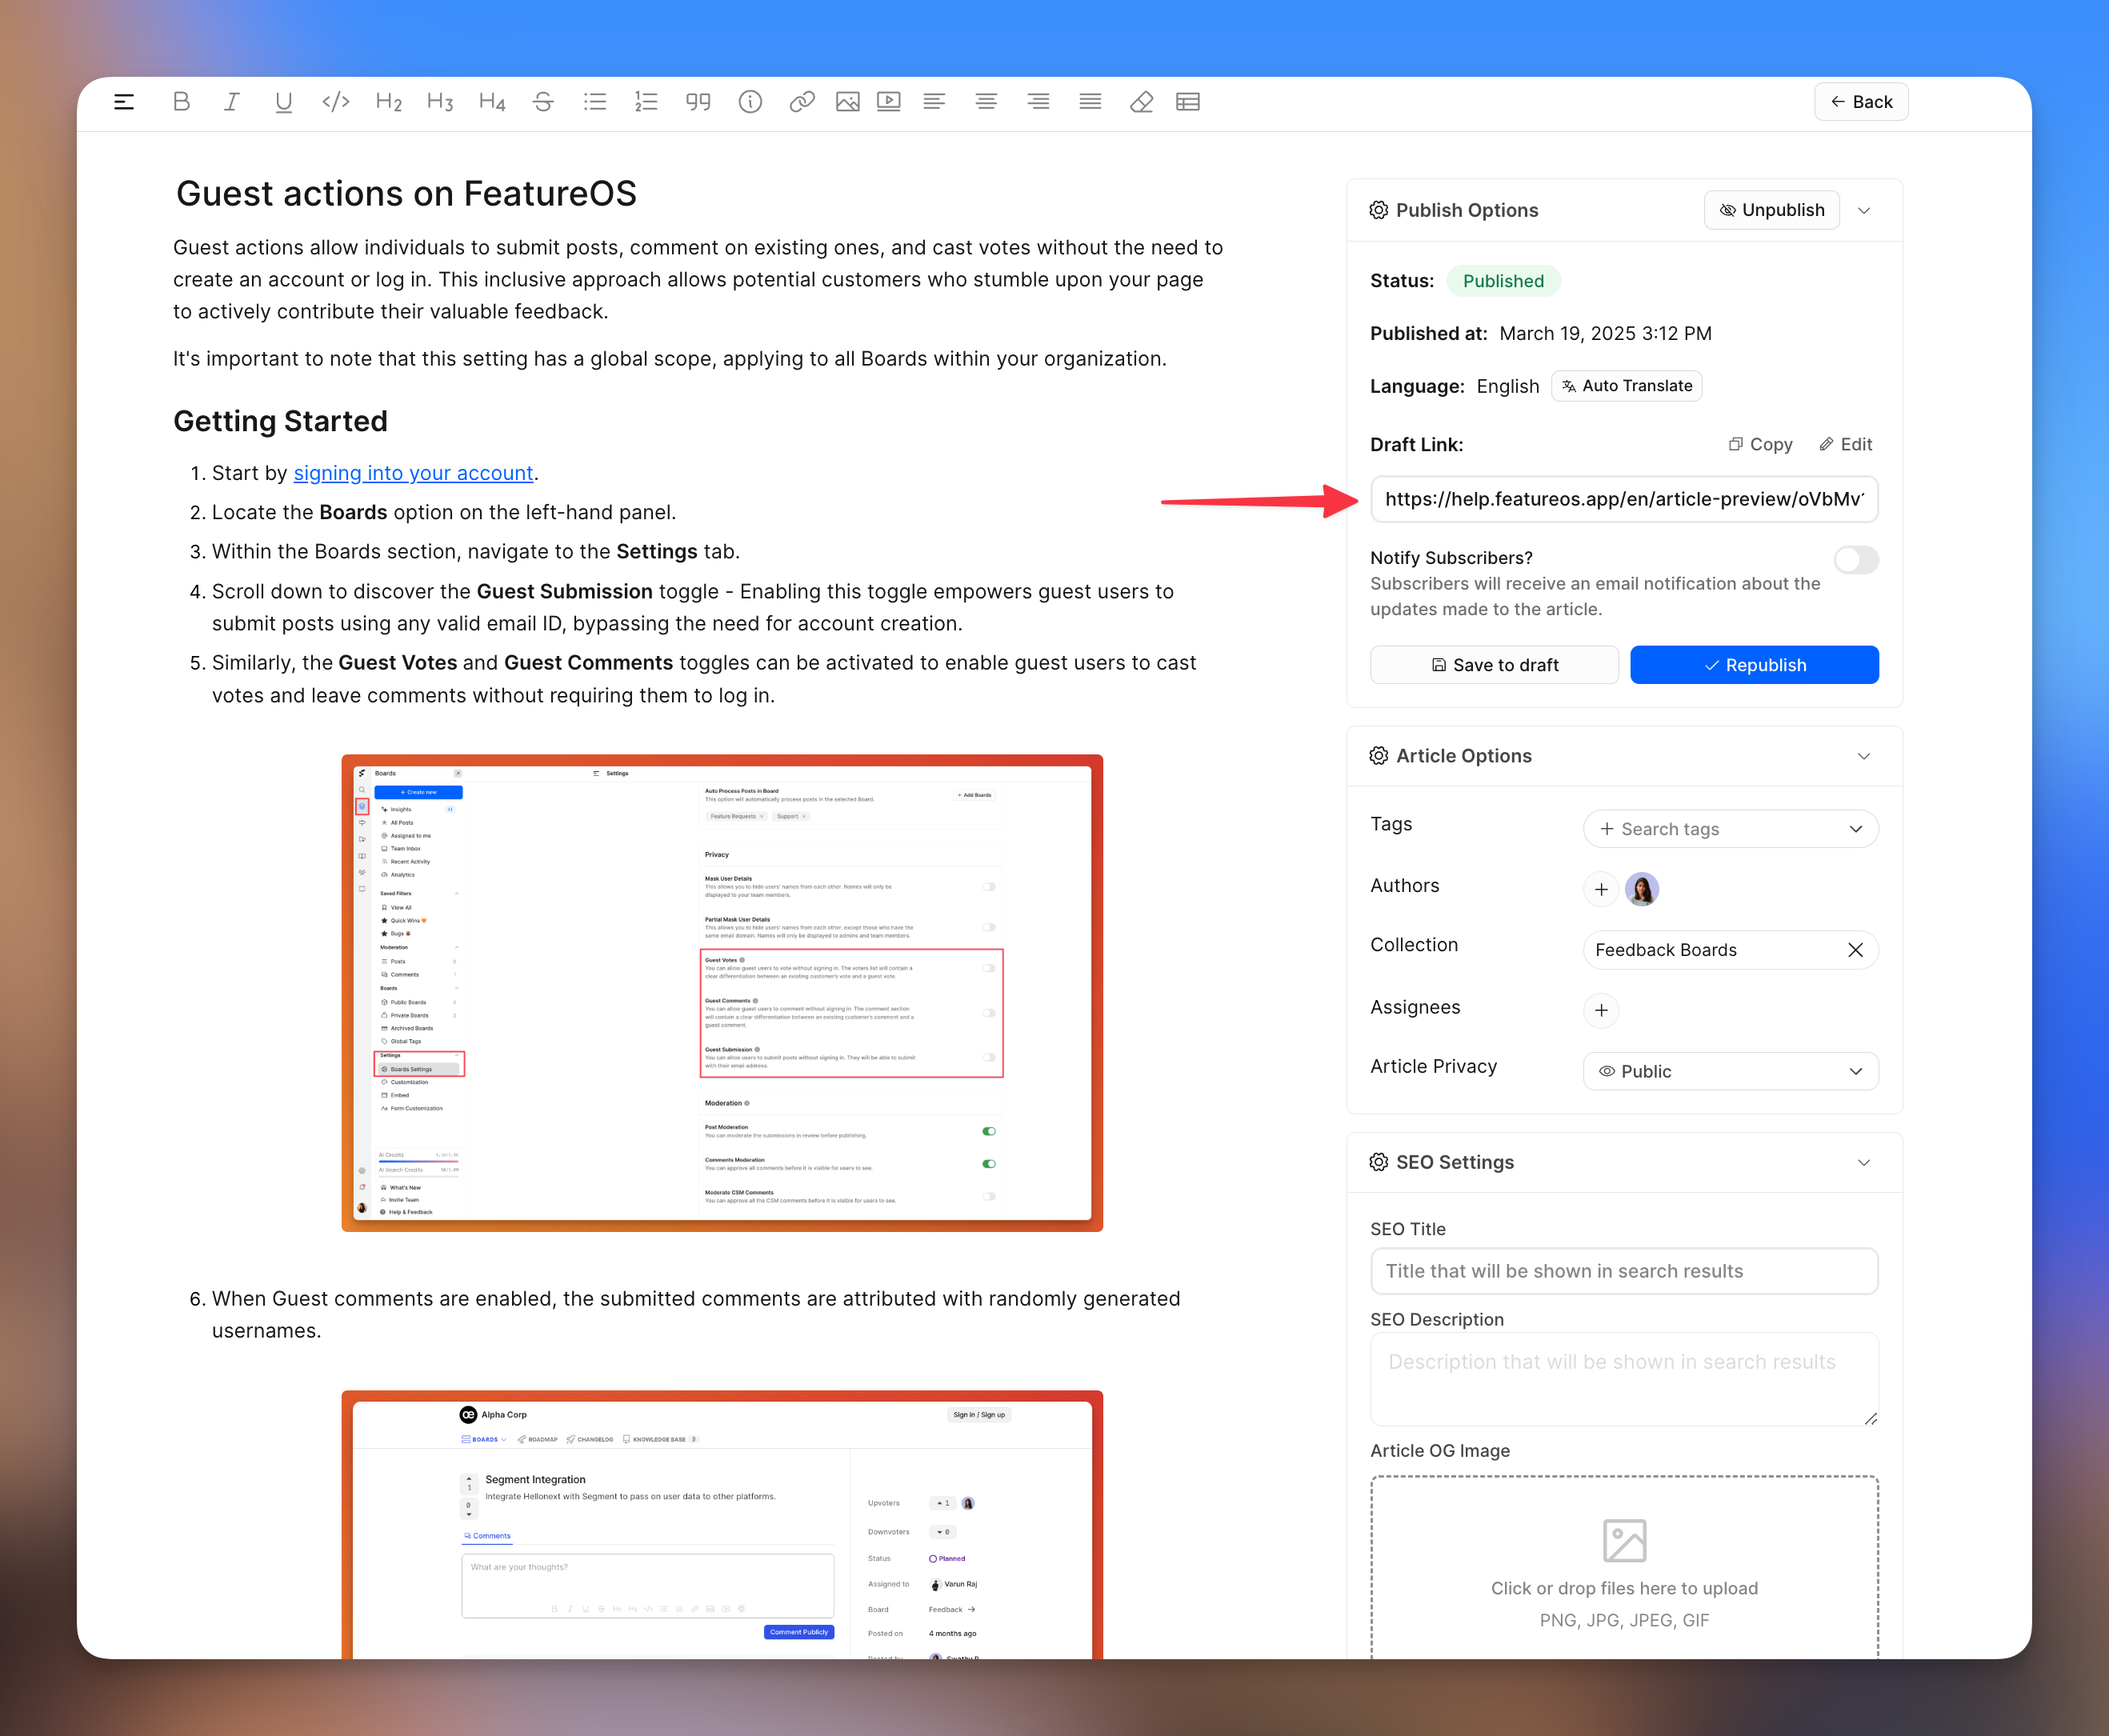Set heading level H2
Screen dimensions: 2109x1736
point(388,102)
